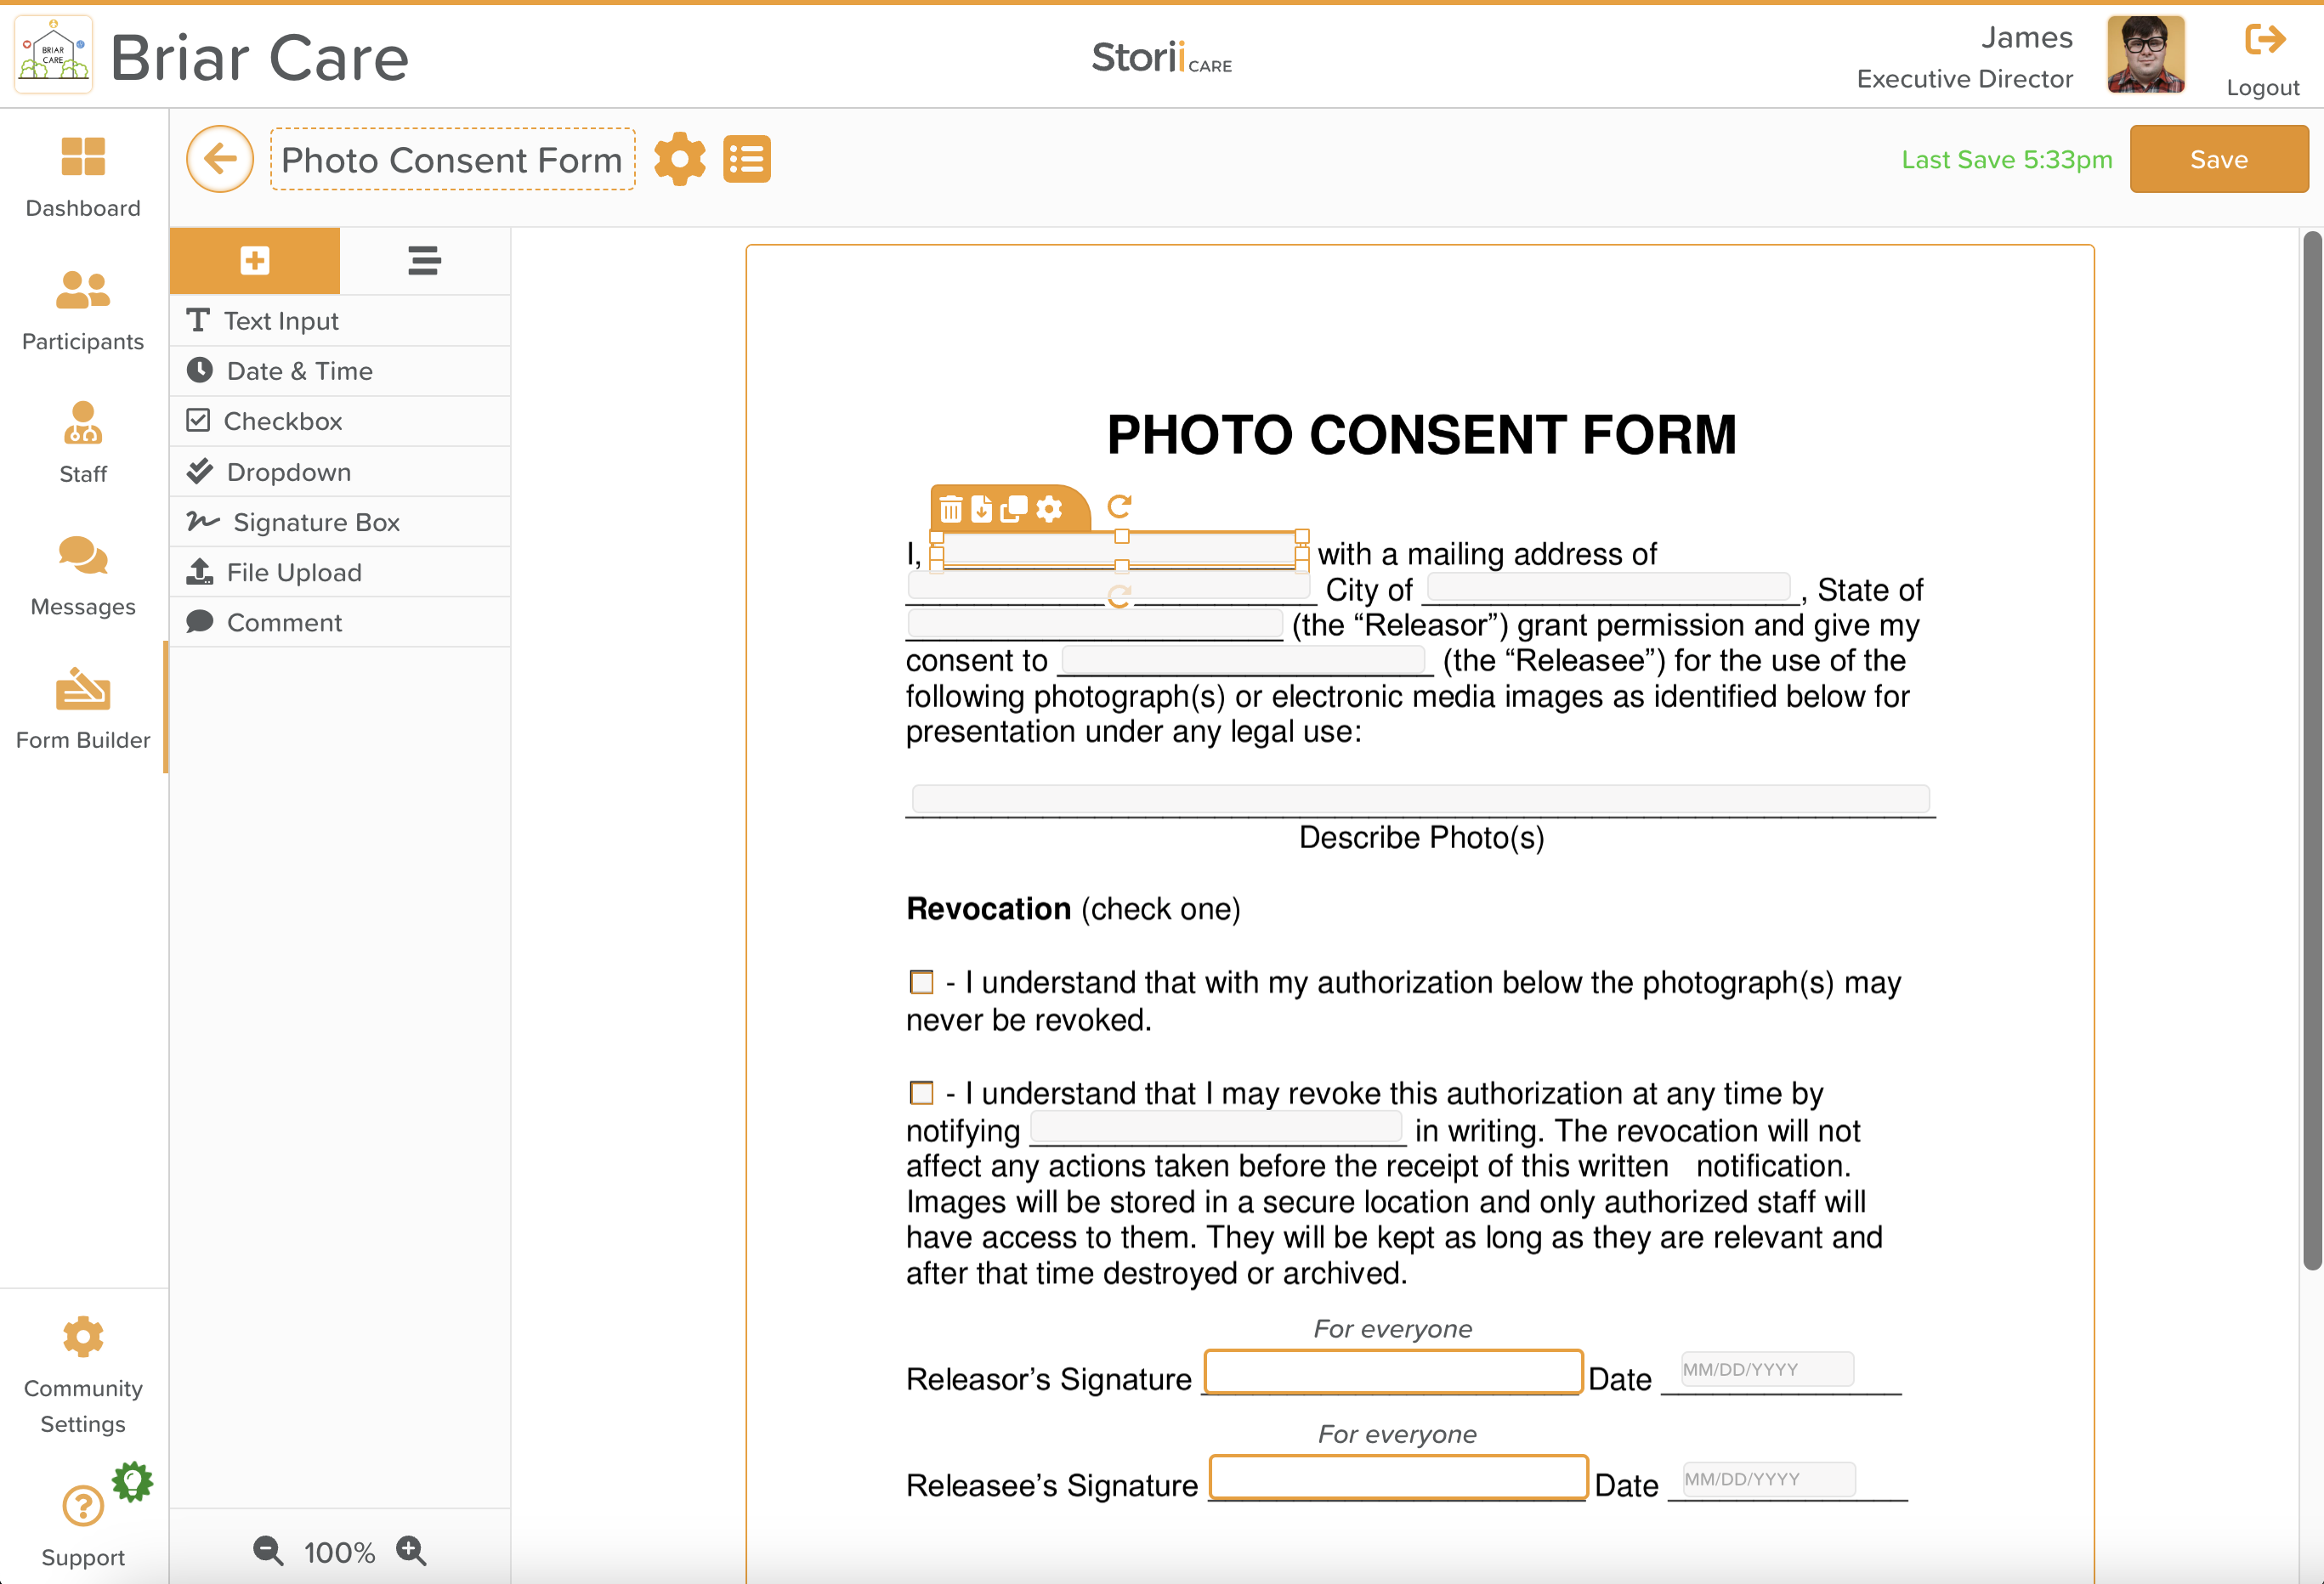Open the Support help icon
The image size is (2324, 1584).
(x=83, y=1506)
